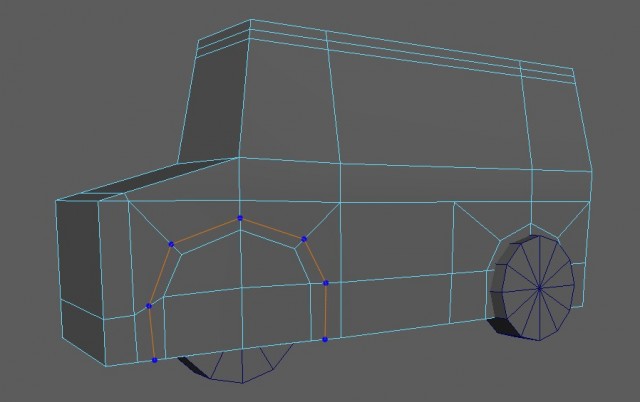Select the dark shaded hood top face
640x402 pixels.
coord(155,180)
